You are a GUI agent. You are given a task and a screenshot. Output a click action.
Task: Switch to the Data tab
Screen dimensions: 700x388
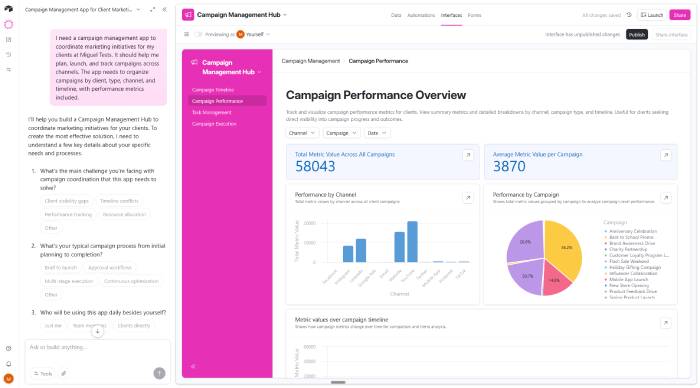point(396,15)
